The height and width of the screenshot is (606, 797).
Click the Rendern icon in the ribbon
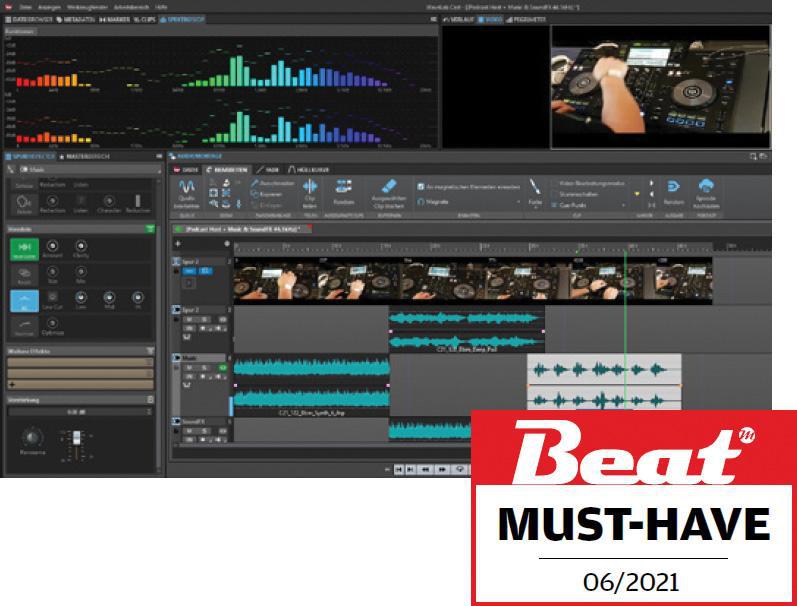click(x=673, y=187)
